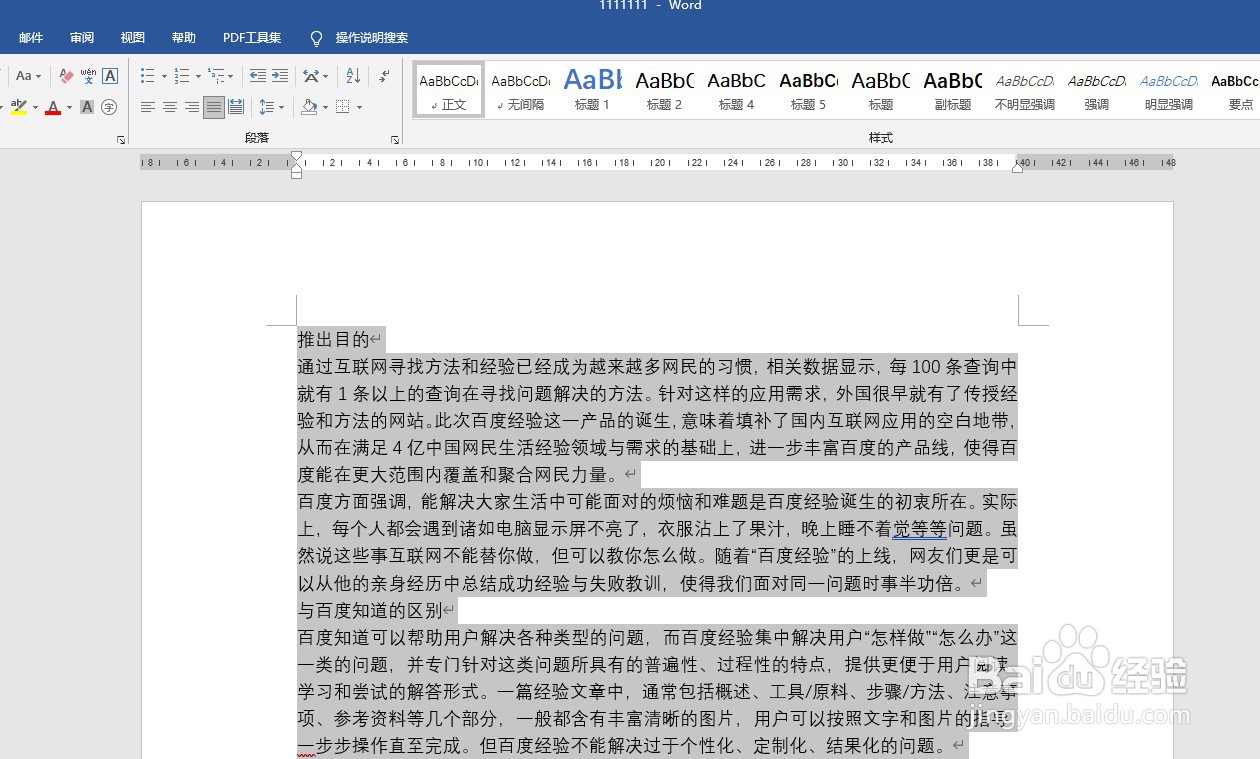The height and width of the screenshot is (759, 1260).
Task: Sort the selected paragraphs A-Z
Action: point(353,76)
